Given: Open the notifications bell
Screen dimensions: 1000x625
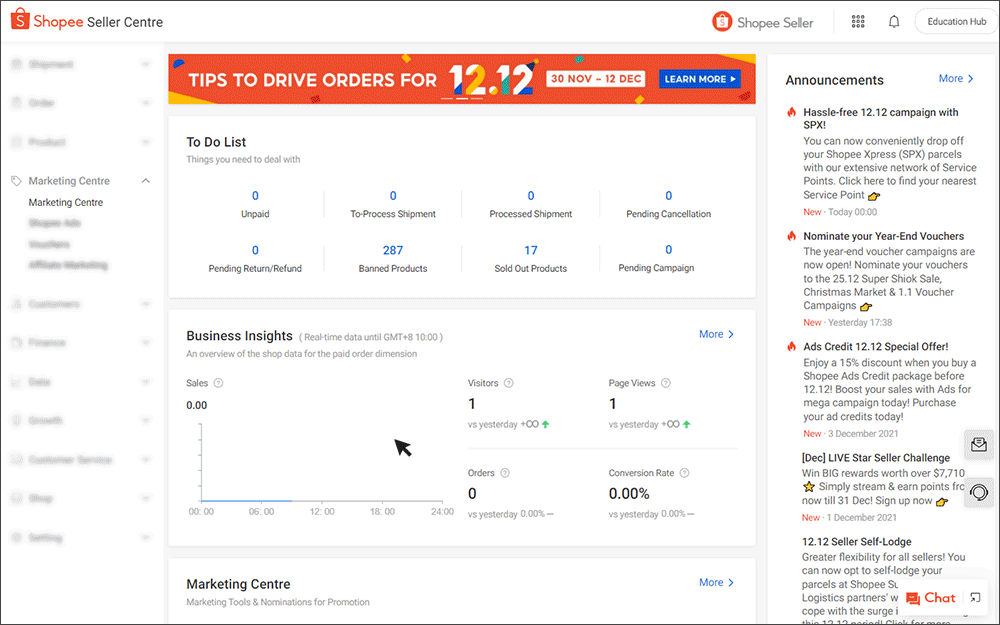Looking at the screenshot, I should pos(894,22).
